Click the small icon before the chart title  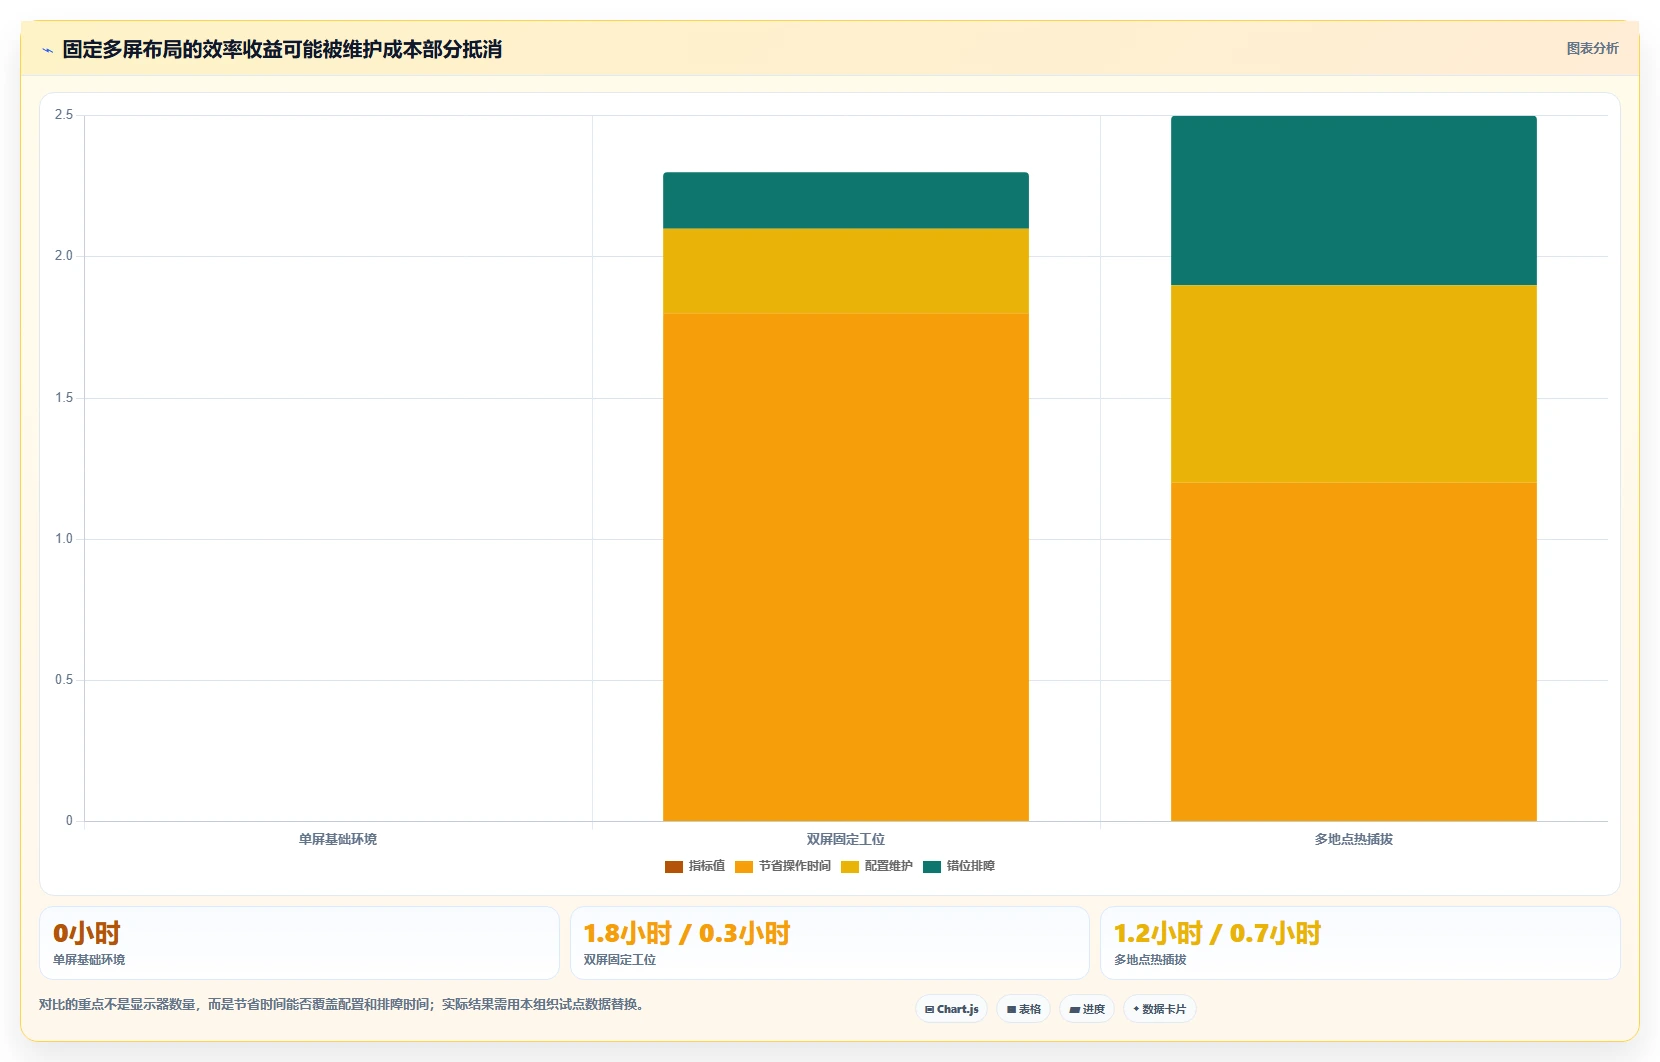(x=47, y=50)
